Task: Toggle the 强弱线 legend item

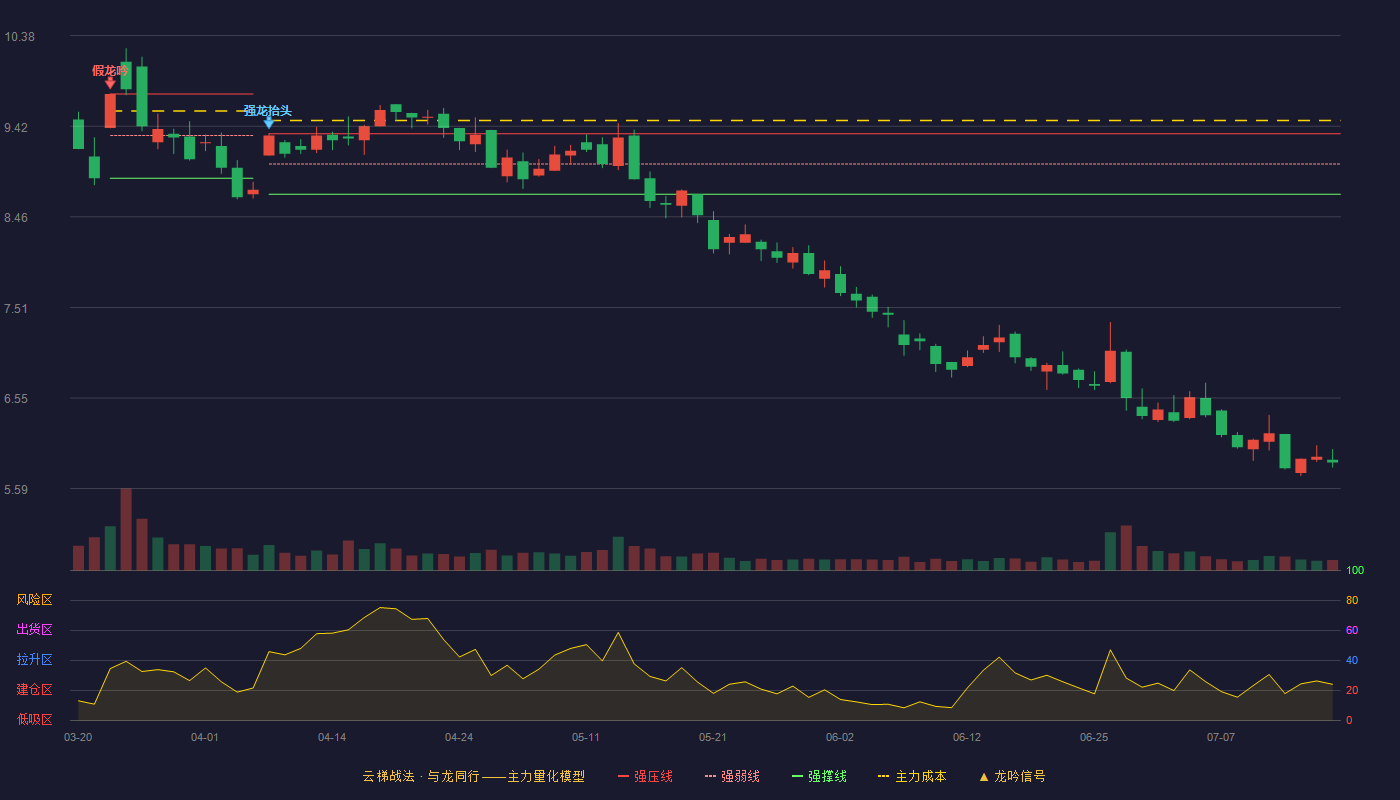Action: point(732,776)
